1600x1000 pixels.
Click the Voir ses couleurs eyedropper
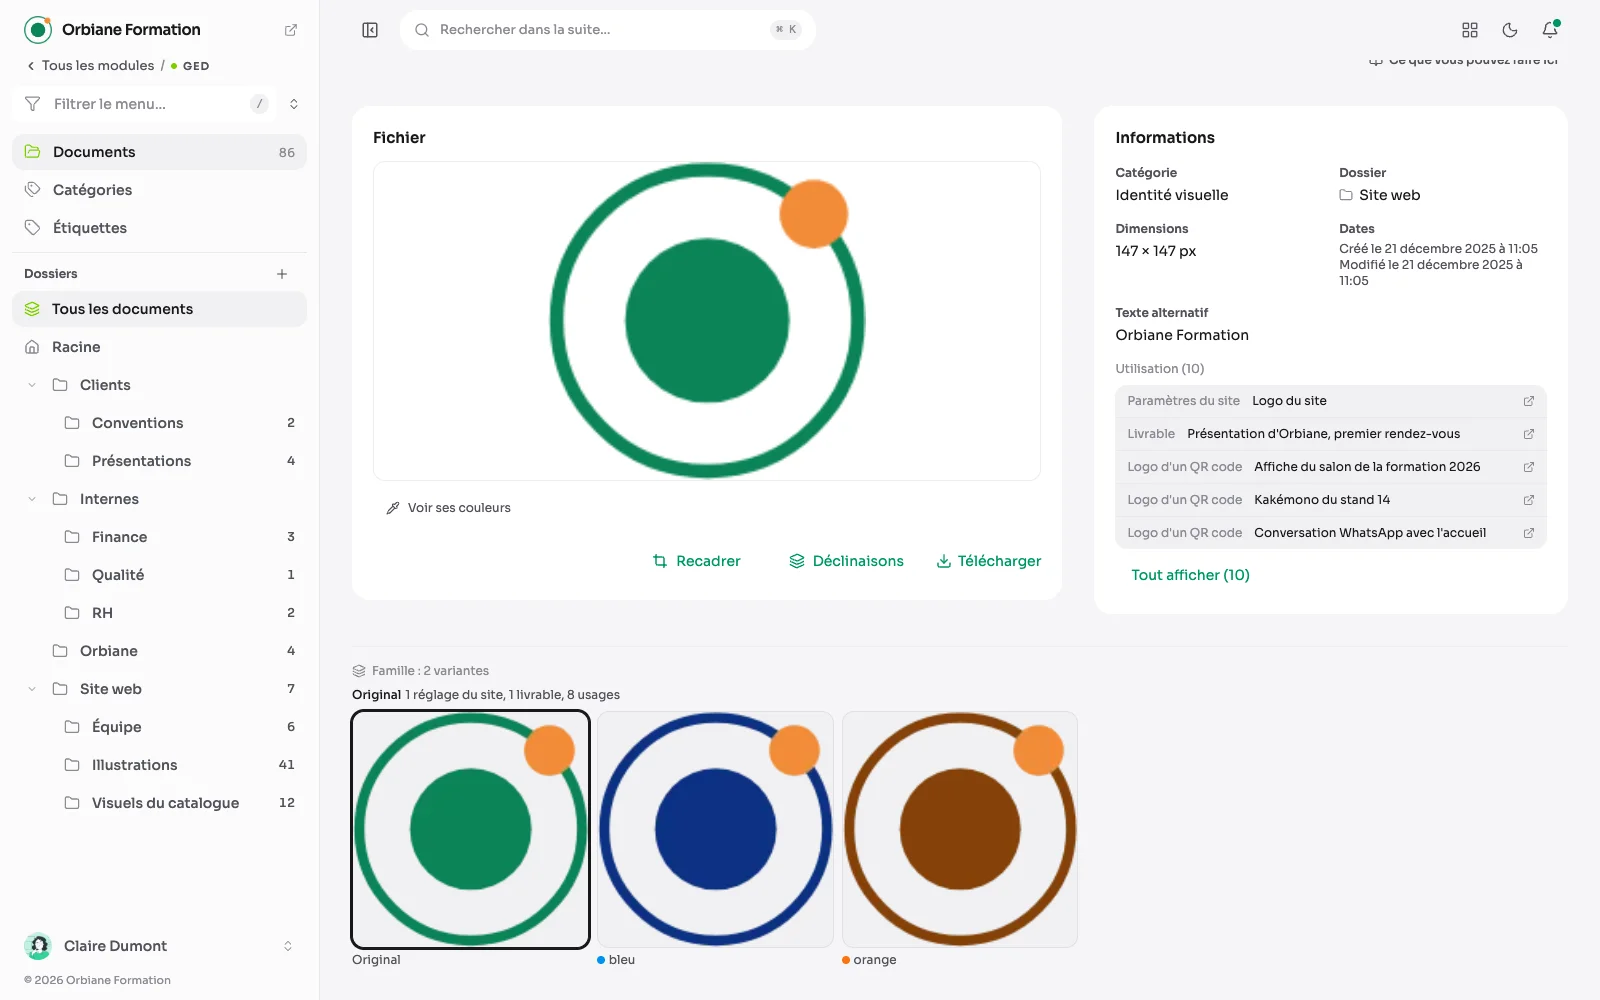(448, 508)
